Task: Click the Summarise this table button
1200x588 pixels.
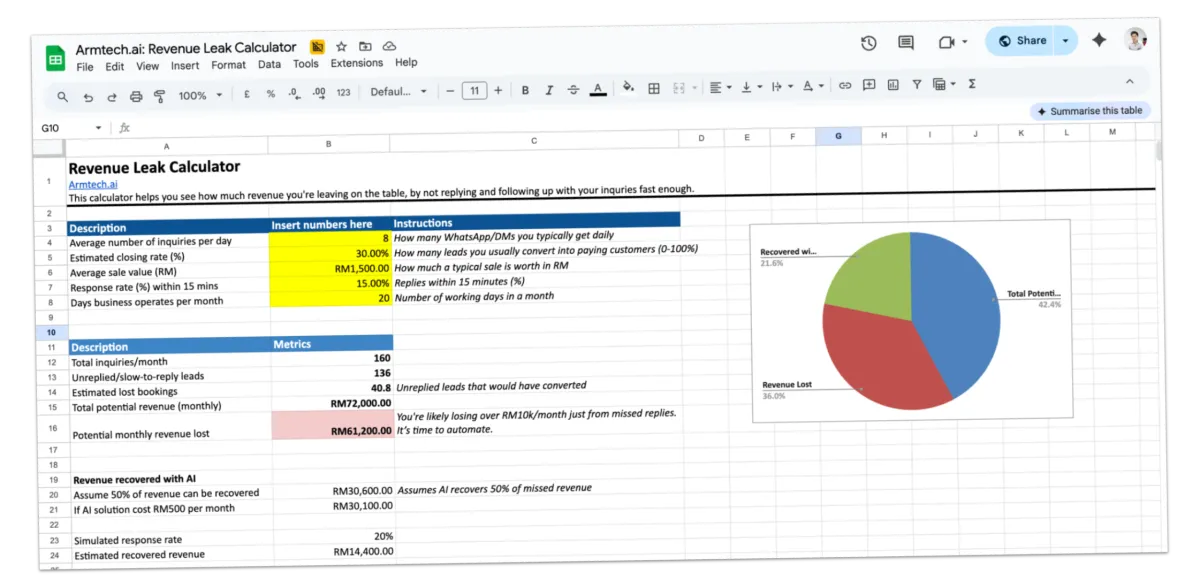Action: click(1091, 111)
